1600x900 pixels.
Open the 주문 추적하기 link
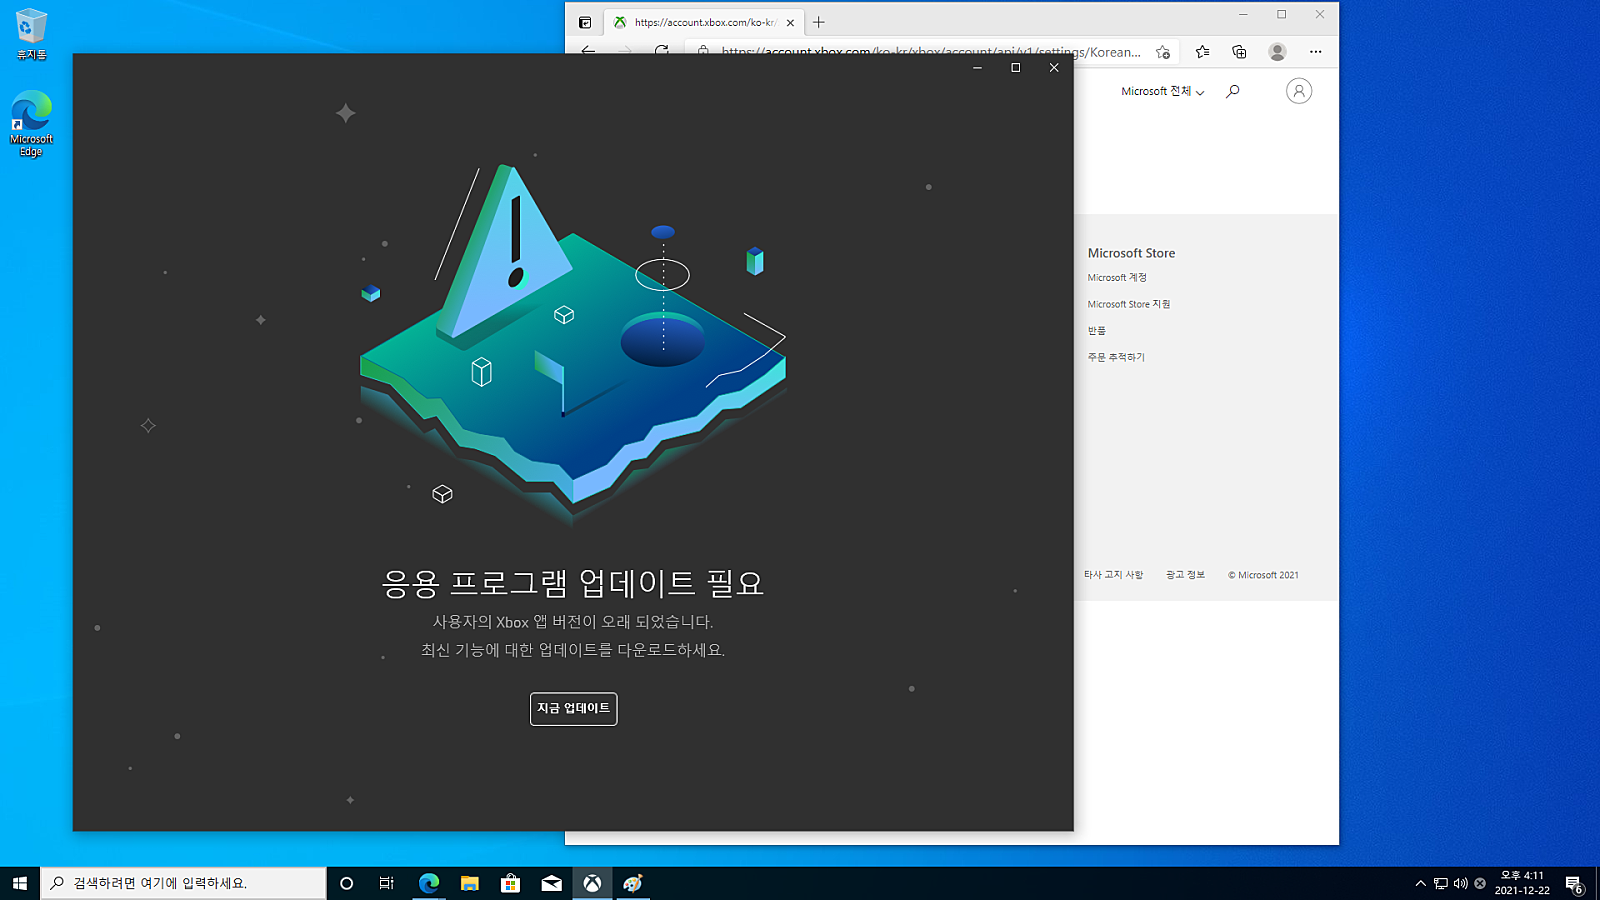click(x=1116, y=357)
